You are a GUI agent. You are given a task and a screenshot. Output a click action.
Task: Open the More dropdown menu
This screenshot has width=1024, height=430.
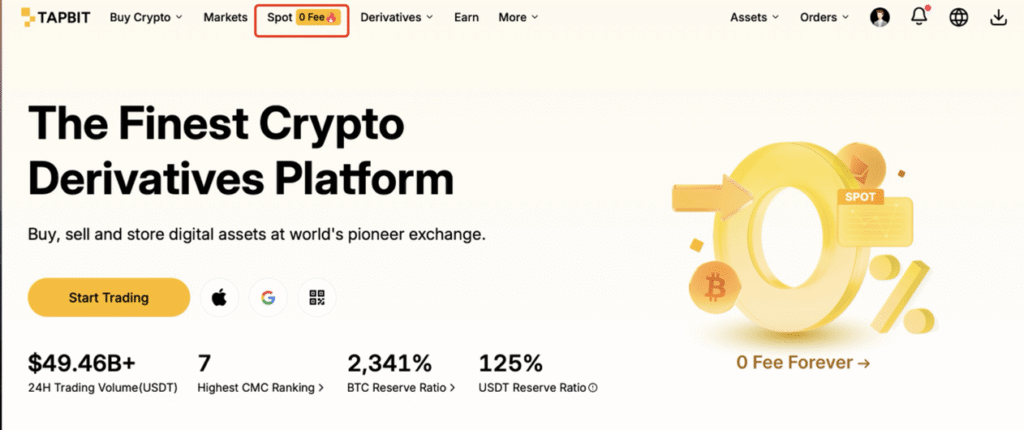pyautogui.click(x=518, y=17)
